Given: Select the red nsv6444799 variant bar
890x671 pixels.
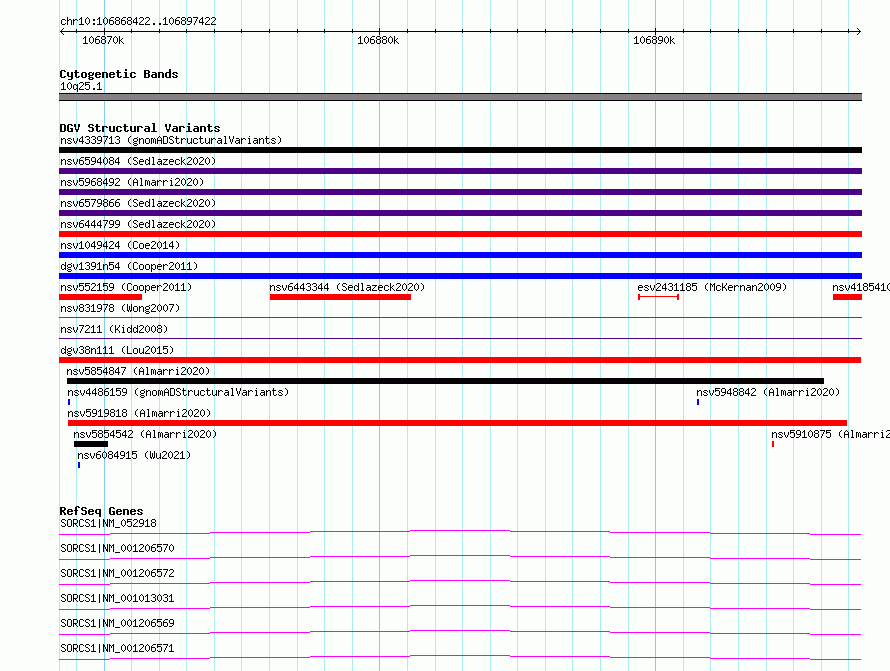Looking at the screenshot, I should pyautogui.click(x=460, y=234).
